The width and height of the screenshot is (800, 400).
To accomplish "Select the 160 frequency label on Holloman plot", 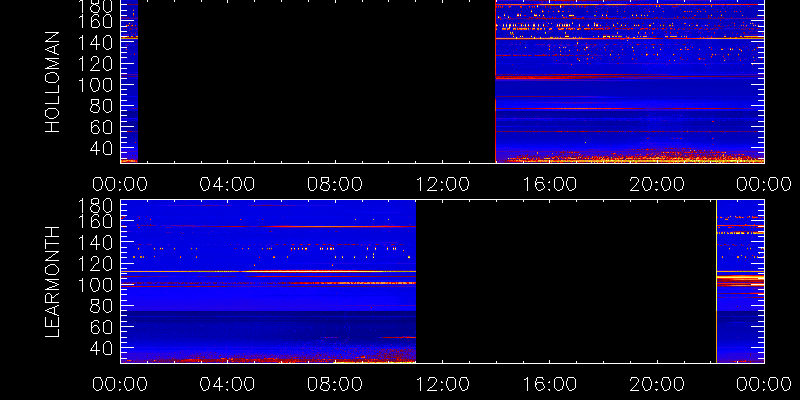I will (x=93, y=22).
